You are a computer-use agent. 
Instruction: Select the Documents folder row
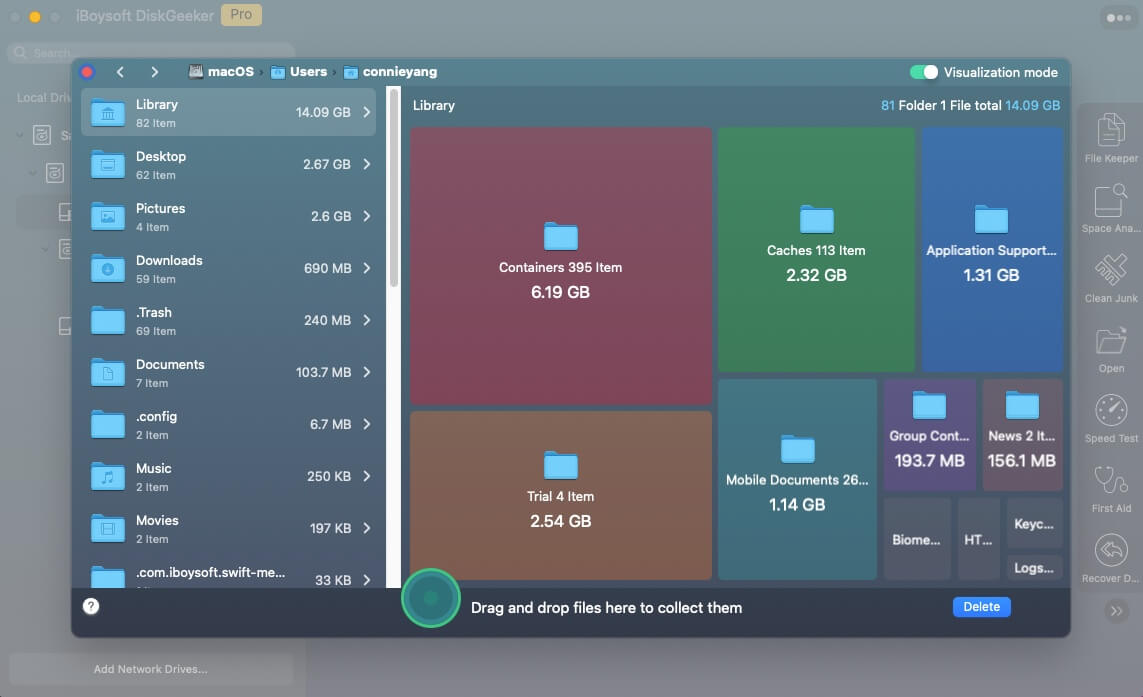click(x=228, y=373)
